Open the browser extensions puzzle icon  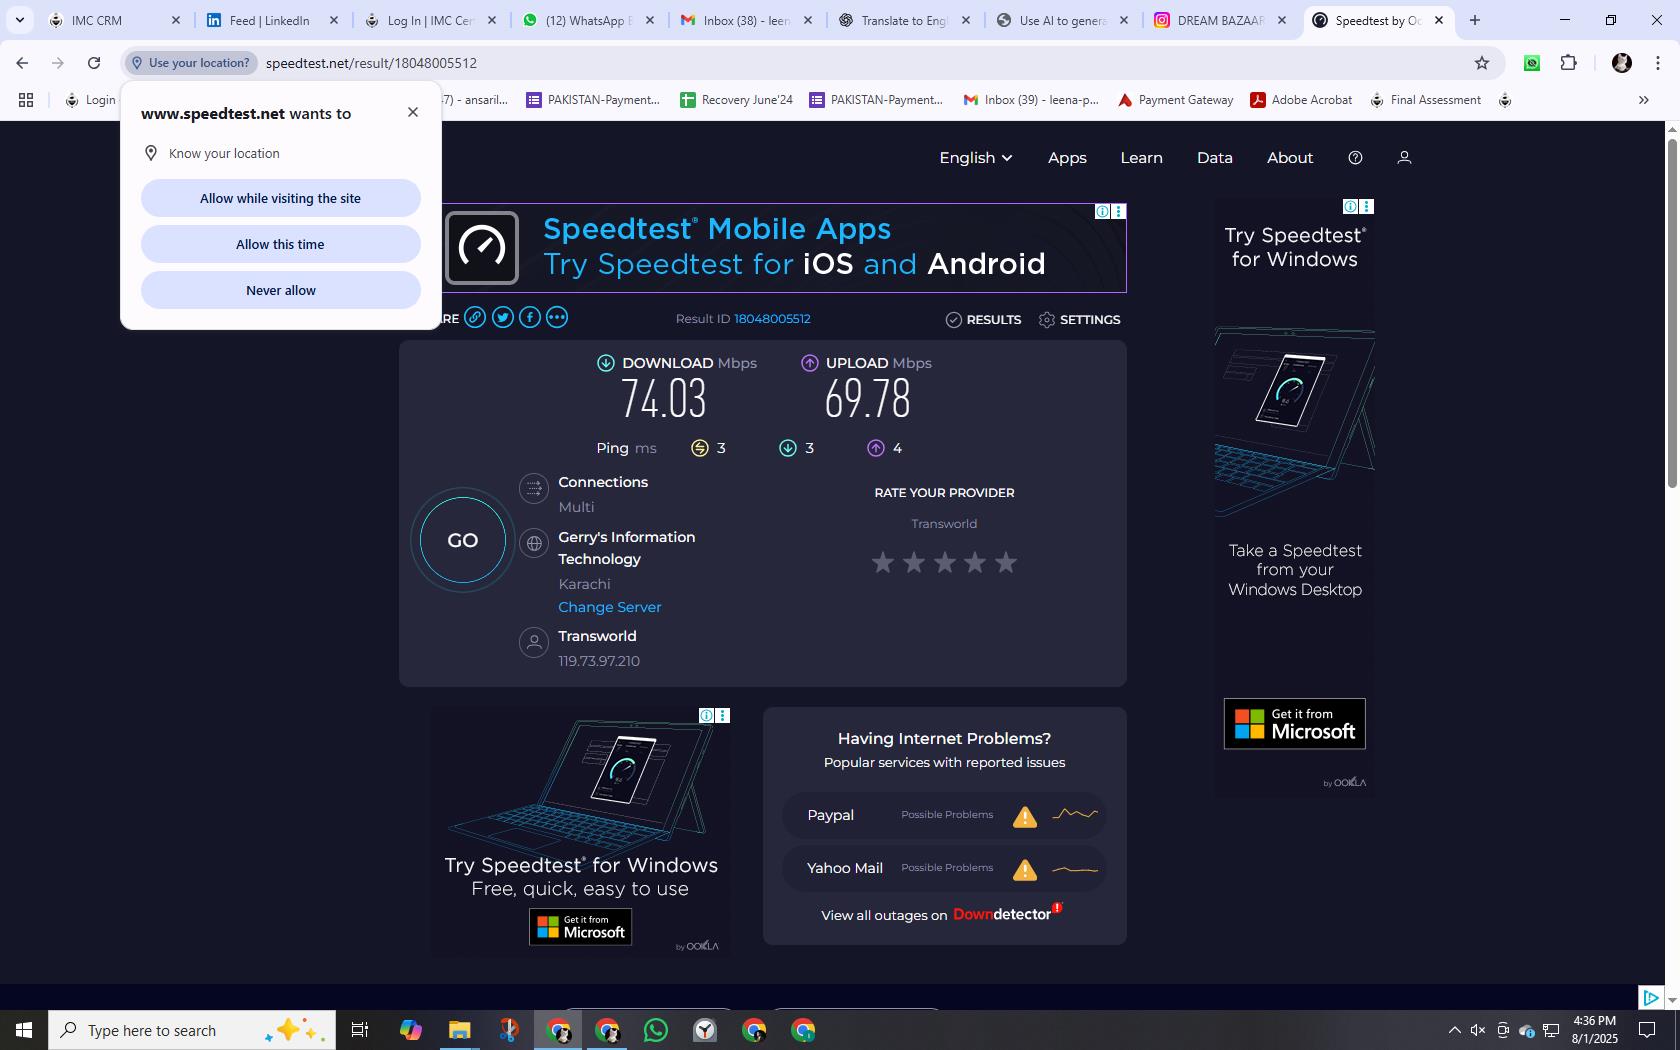[x=1568, y=63]
